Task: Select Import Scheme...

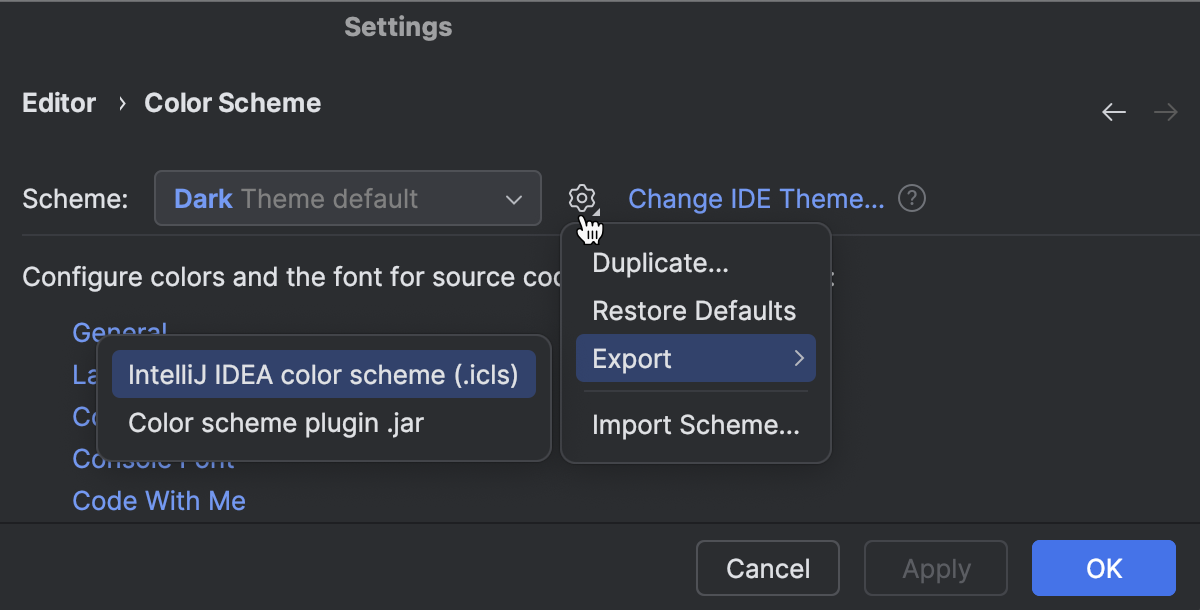Action: coord(695,425)
